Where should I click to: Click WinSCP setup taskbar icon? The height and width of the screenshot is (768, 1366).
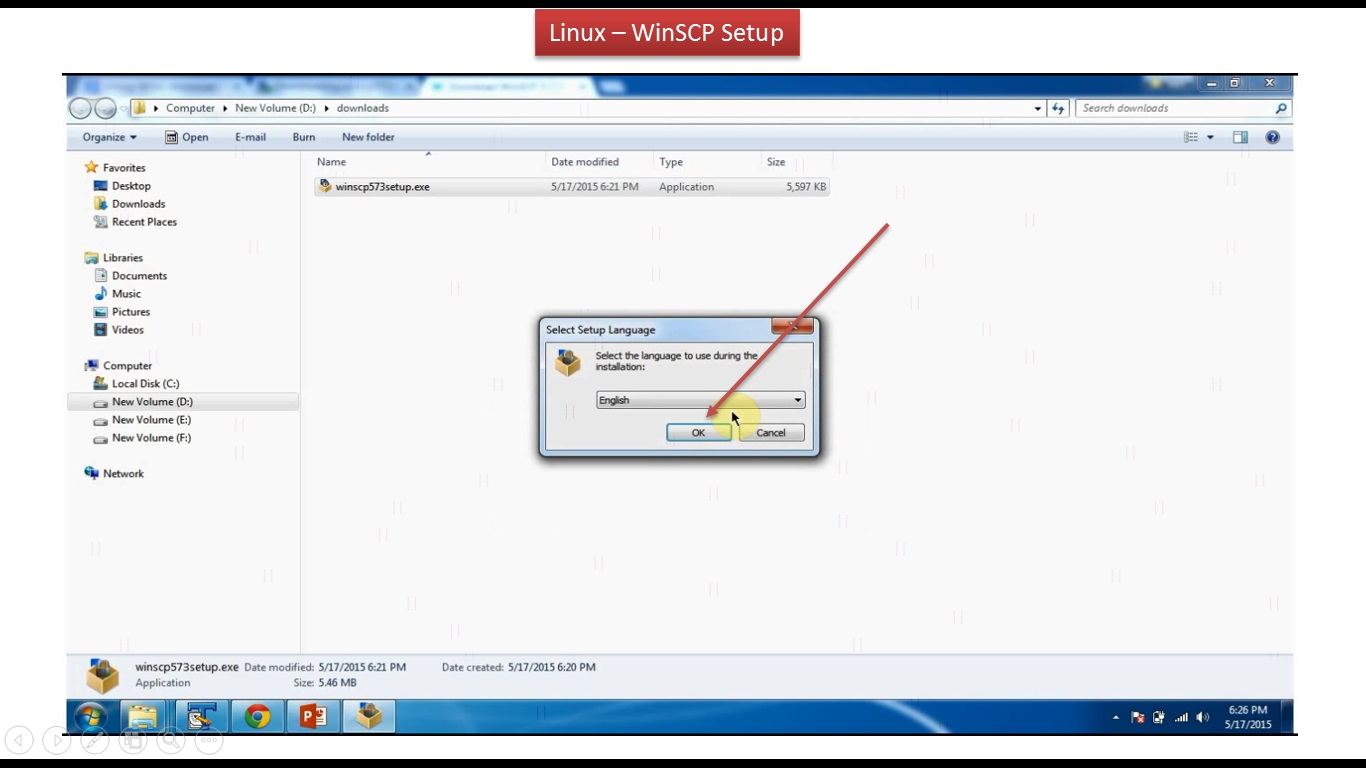coord(370,716)
